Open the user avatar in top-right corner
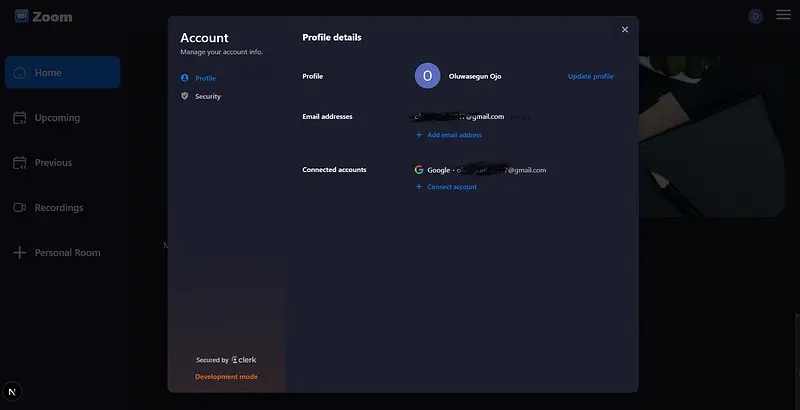 coord(756,16)
